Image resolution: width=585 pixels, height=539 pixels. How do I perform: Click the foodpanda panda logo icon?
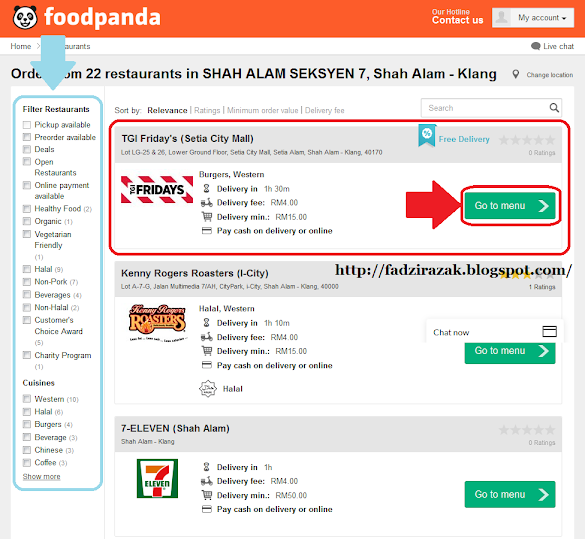(25, 18)
